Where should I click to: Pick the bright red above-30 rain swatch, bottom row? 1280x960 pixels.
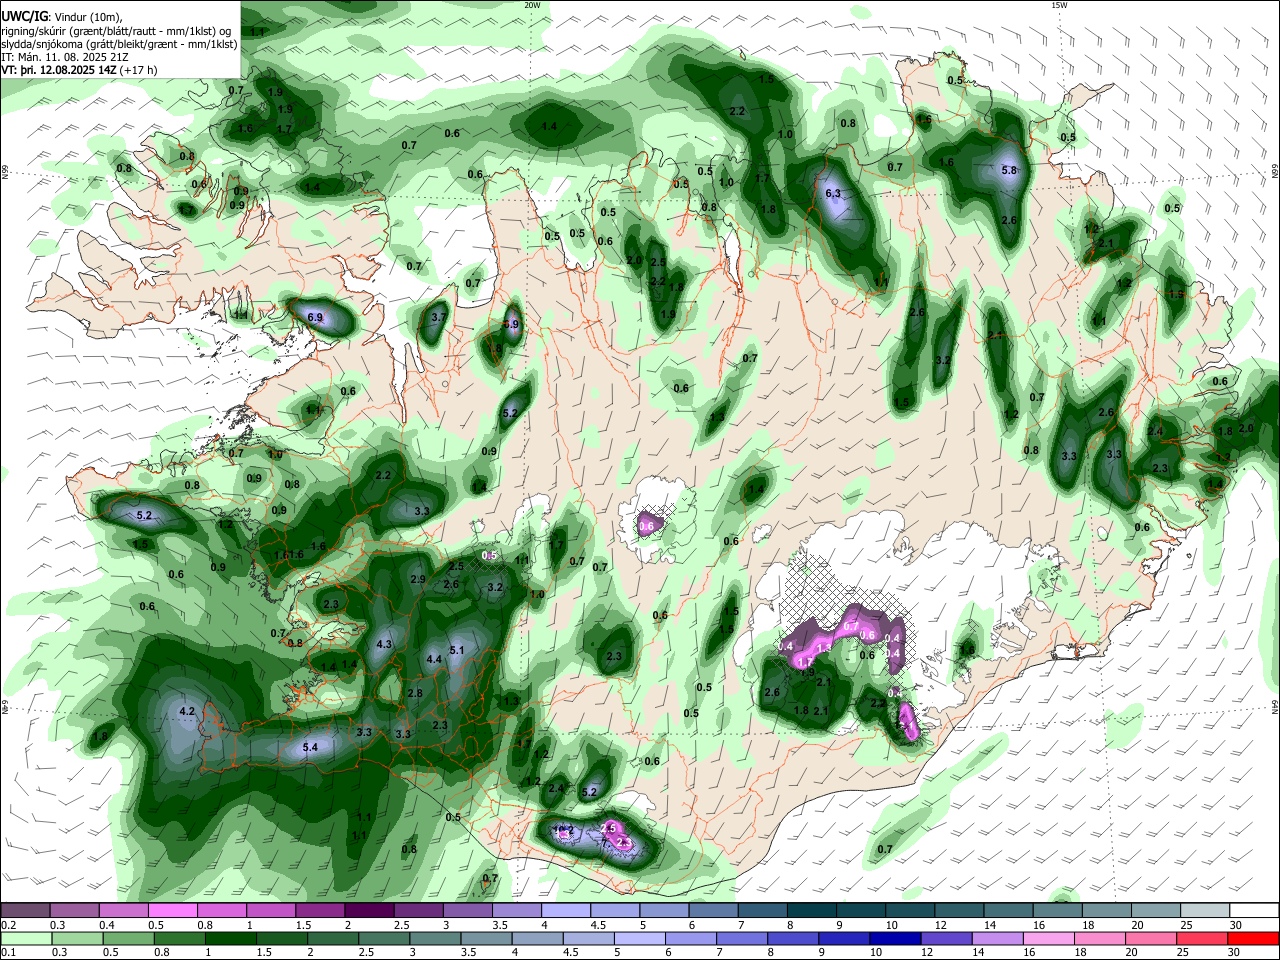coord(1252,937)
